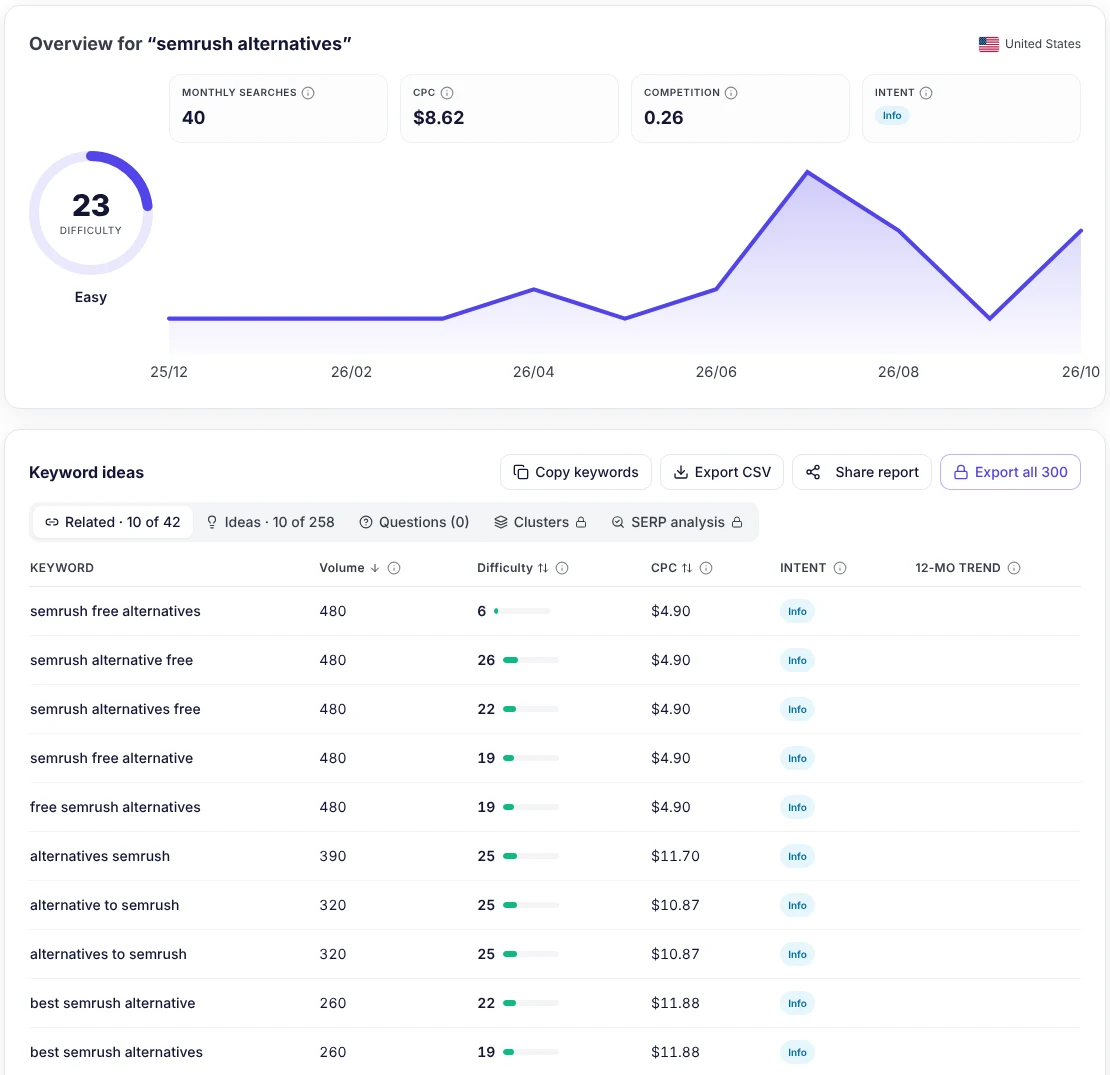Image resolution: width=1110 pixels, height=1075 pixels.
Task: Click the $8.62 CPC value in overview
Action: pos(439,117)
